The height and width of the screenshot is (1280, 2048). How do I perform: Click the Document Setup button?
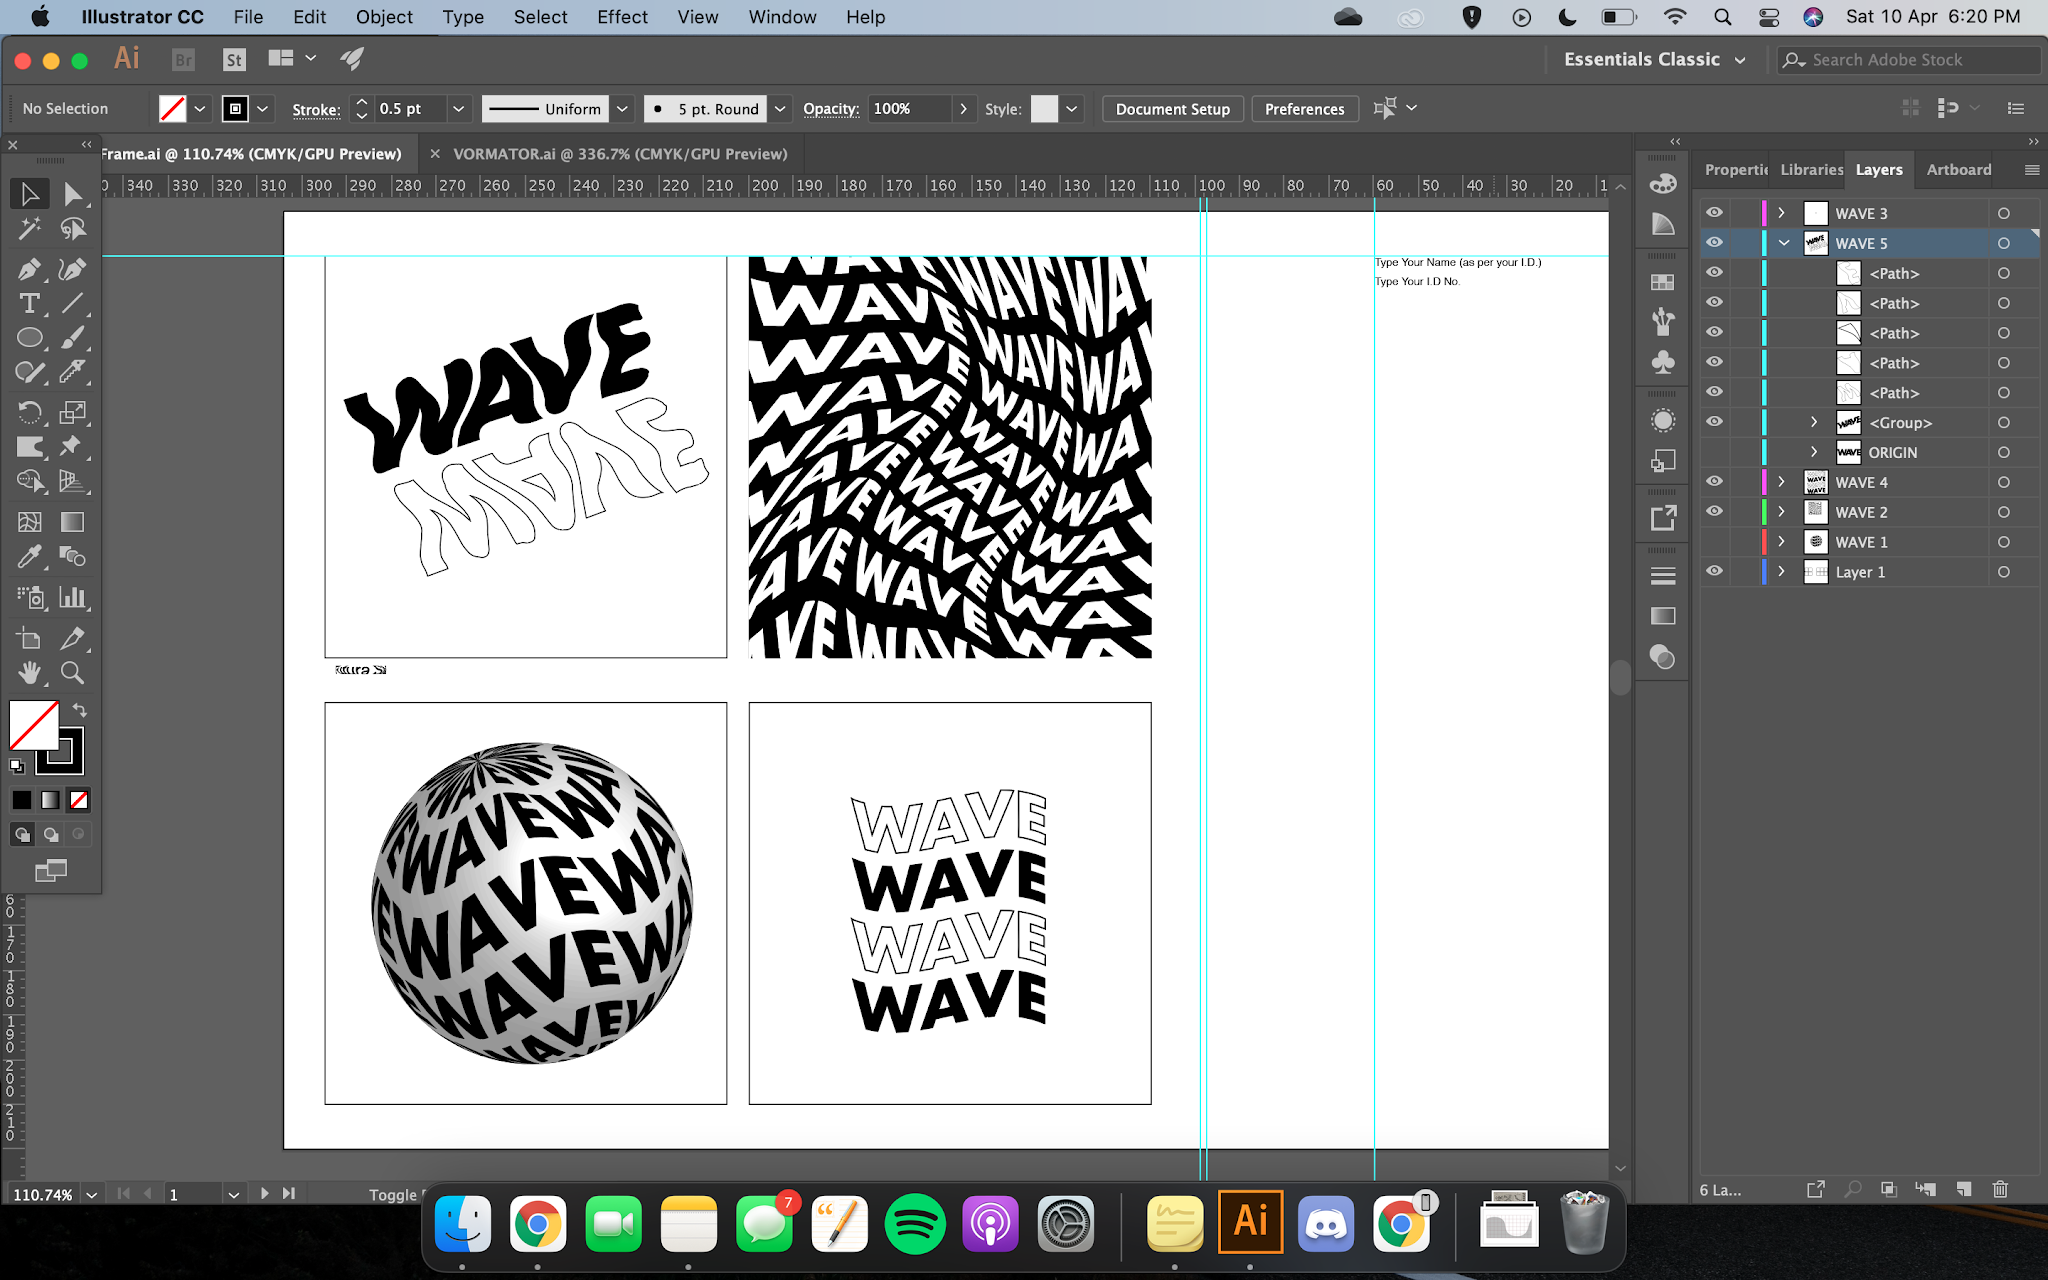pyautogui.click(x=1172, y=109)
